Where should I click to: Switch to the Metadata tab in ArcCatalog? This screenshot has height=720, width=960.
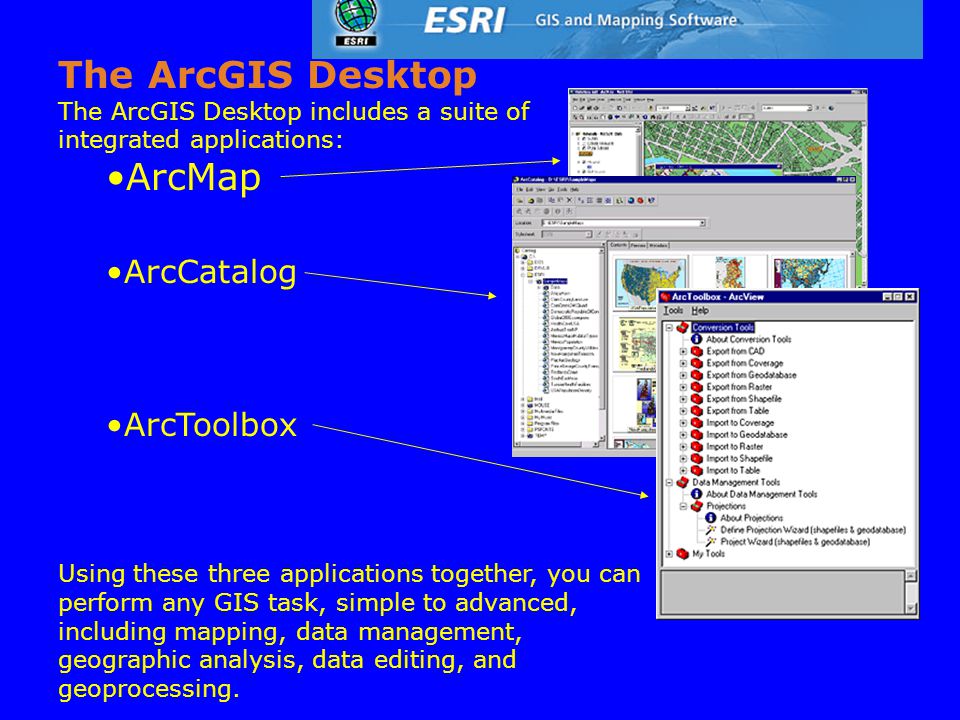tap(658, 245)
